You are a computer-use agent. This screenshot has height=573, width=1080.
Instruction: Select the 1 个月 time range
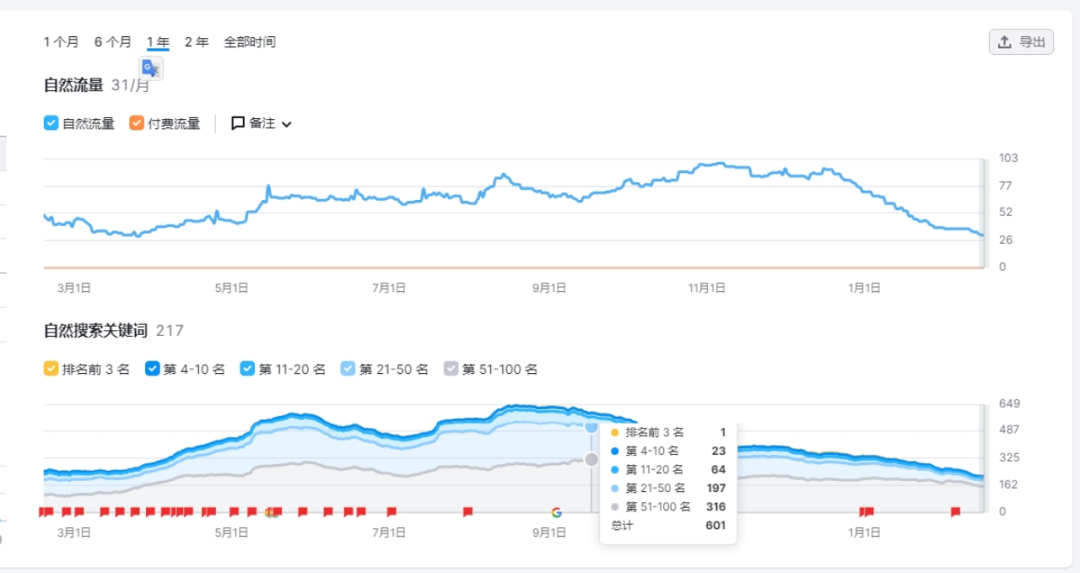coord(61,42)
